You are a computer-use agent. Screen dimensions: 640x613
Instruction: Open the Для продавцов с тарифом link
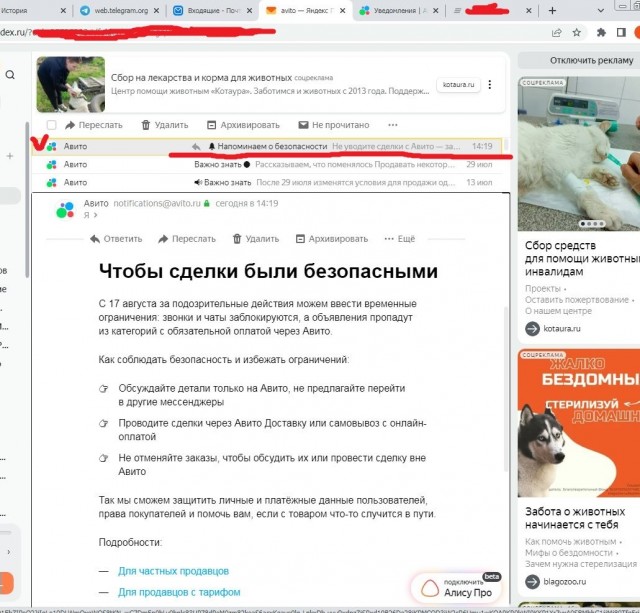click(x=179, y=592)
